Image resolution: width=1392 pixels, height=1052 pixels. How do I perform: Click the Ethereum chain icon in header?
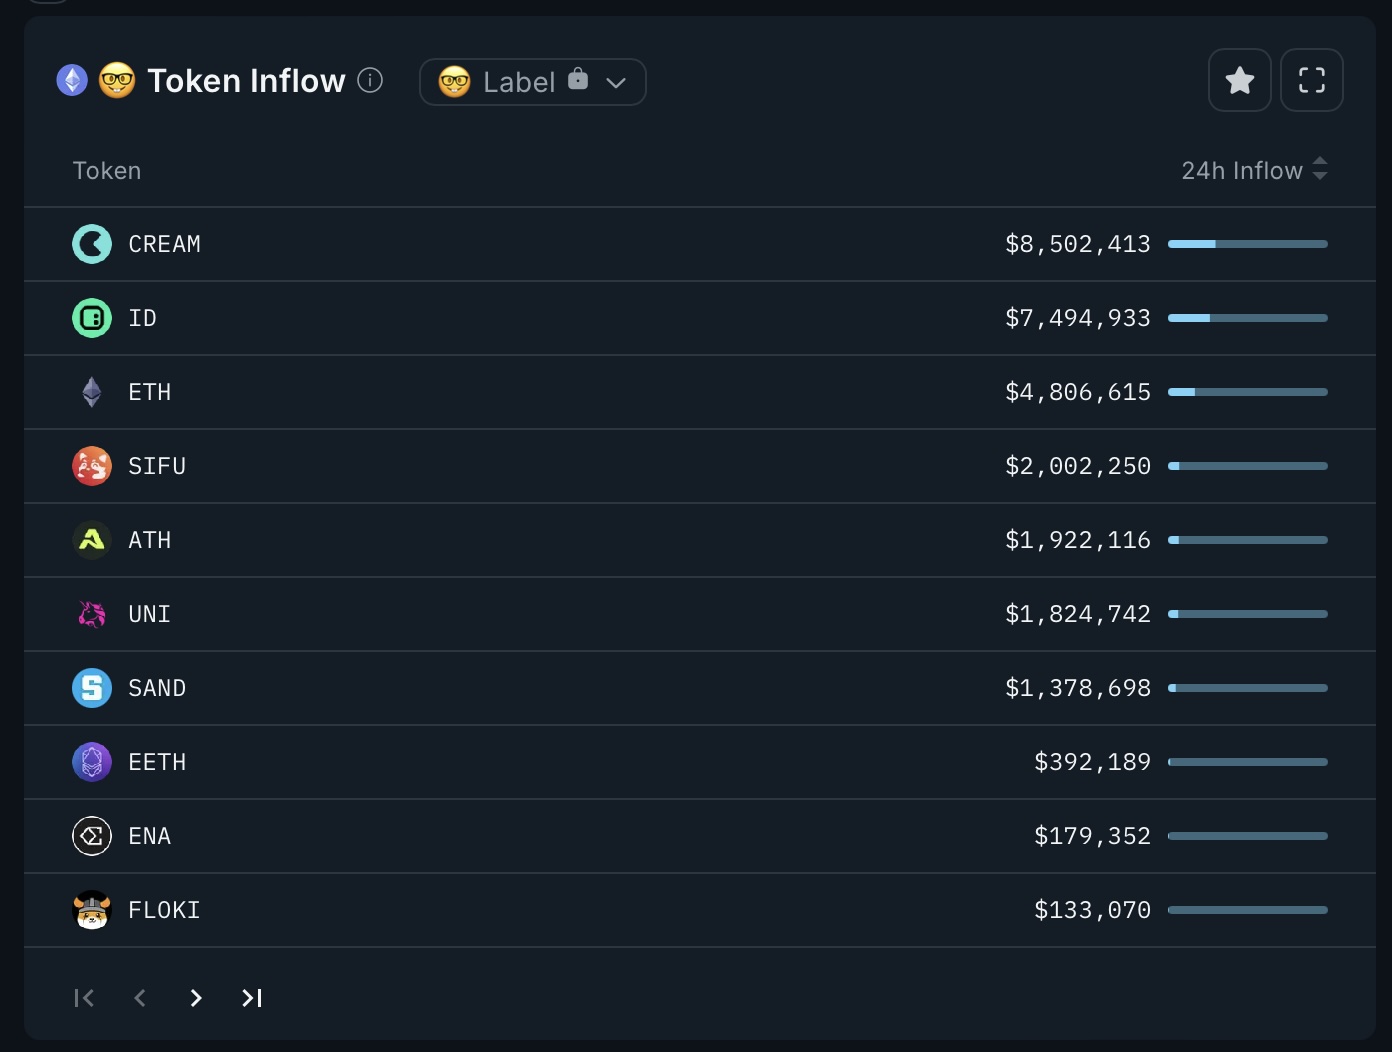pyautogui.click(x=72, y=80)
